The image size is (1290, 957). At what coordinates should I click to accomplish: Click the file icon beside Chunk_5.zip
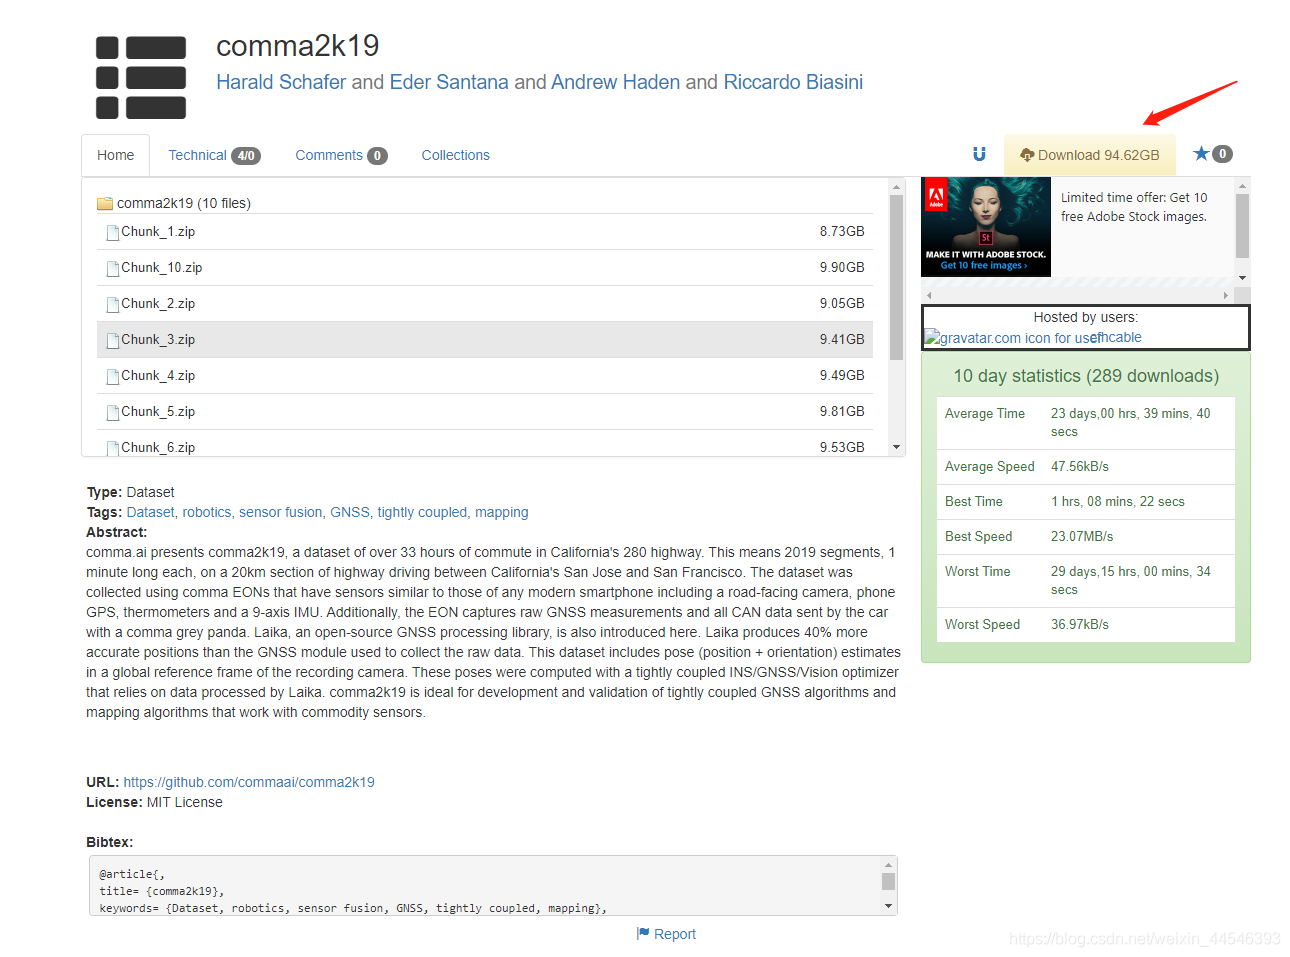click(113, 412)
